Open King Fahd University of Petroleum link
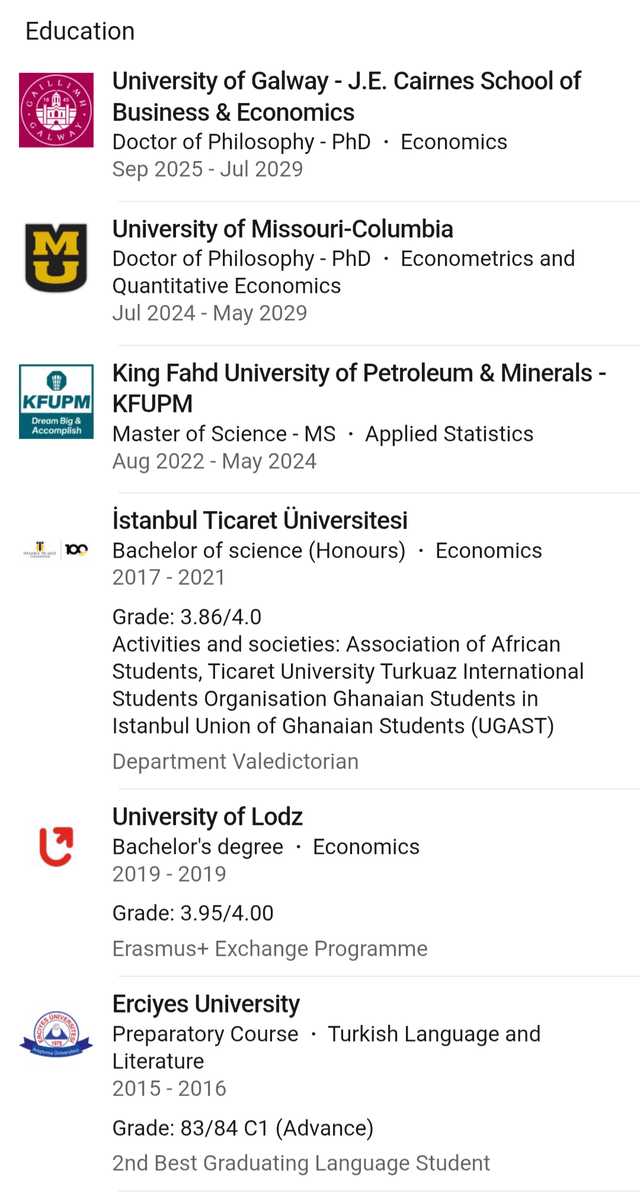640x1195 pixels. tap(359, 388)
